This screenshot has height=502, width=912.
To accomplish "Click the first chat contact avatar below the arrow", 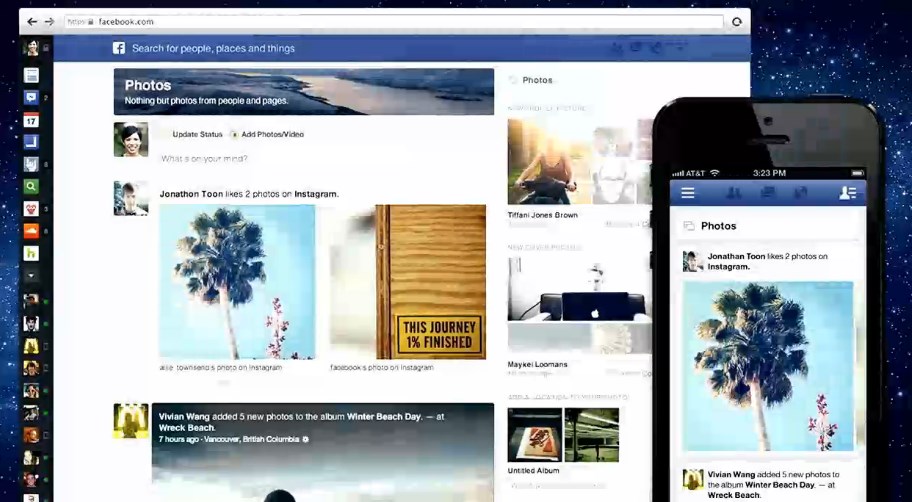I will coord(31,301).
